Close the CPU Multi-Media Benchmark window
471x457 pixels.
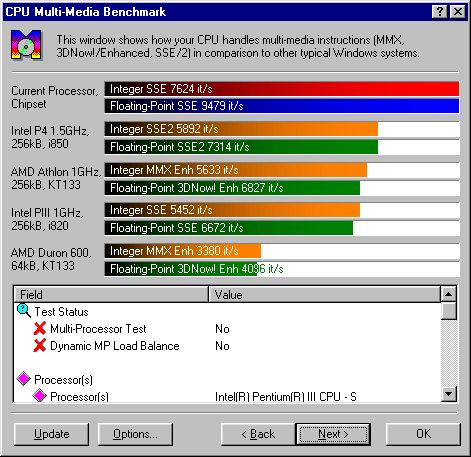click(458, 12)
